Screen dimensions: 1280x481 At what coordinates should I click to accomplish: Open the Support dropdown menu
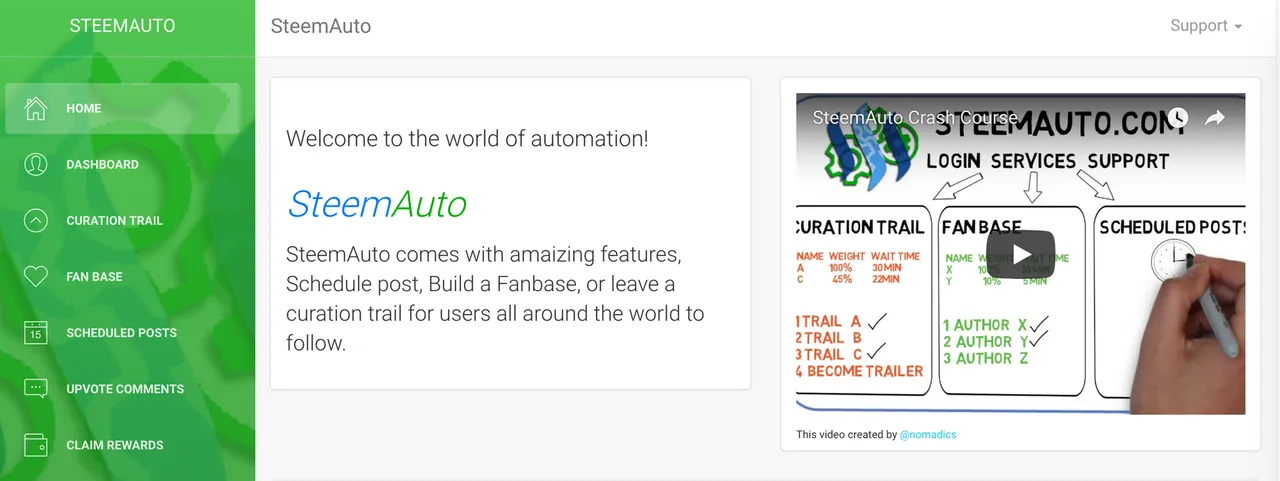coord(1206,26)
